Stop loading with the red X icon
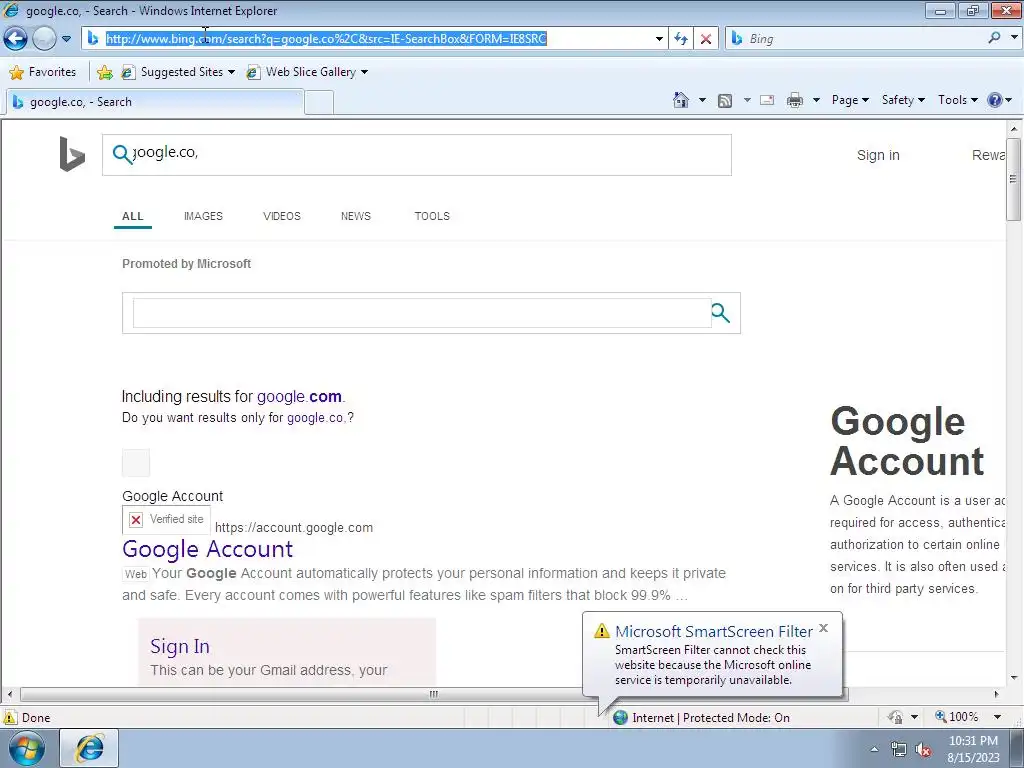Viewport: 1024px width, 768px height. pyautogui.click(x=706, y=39)
